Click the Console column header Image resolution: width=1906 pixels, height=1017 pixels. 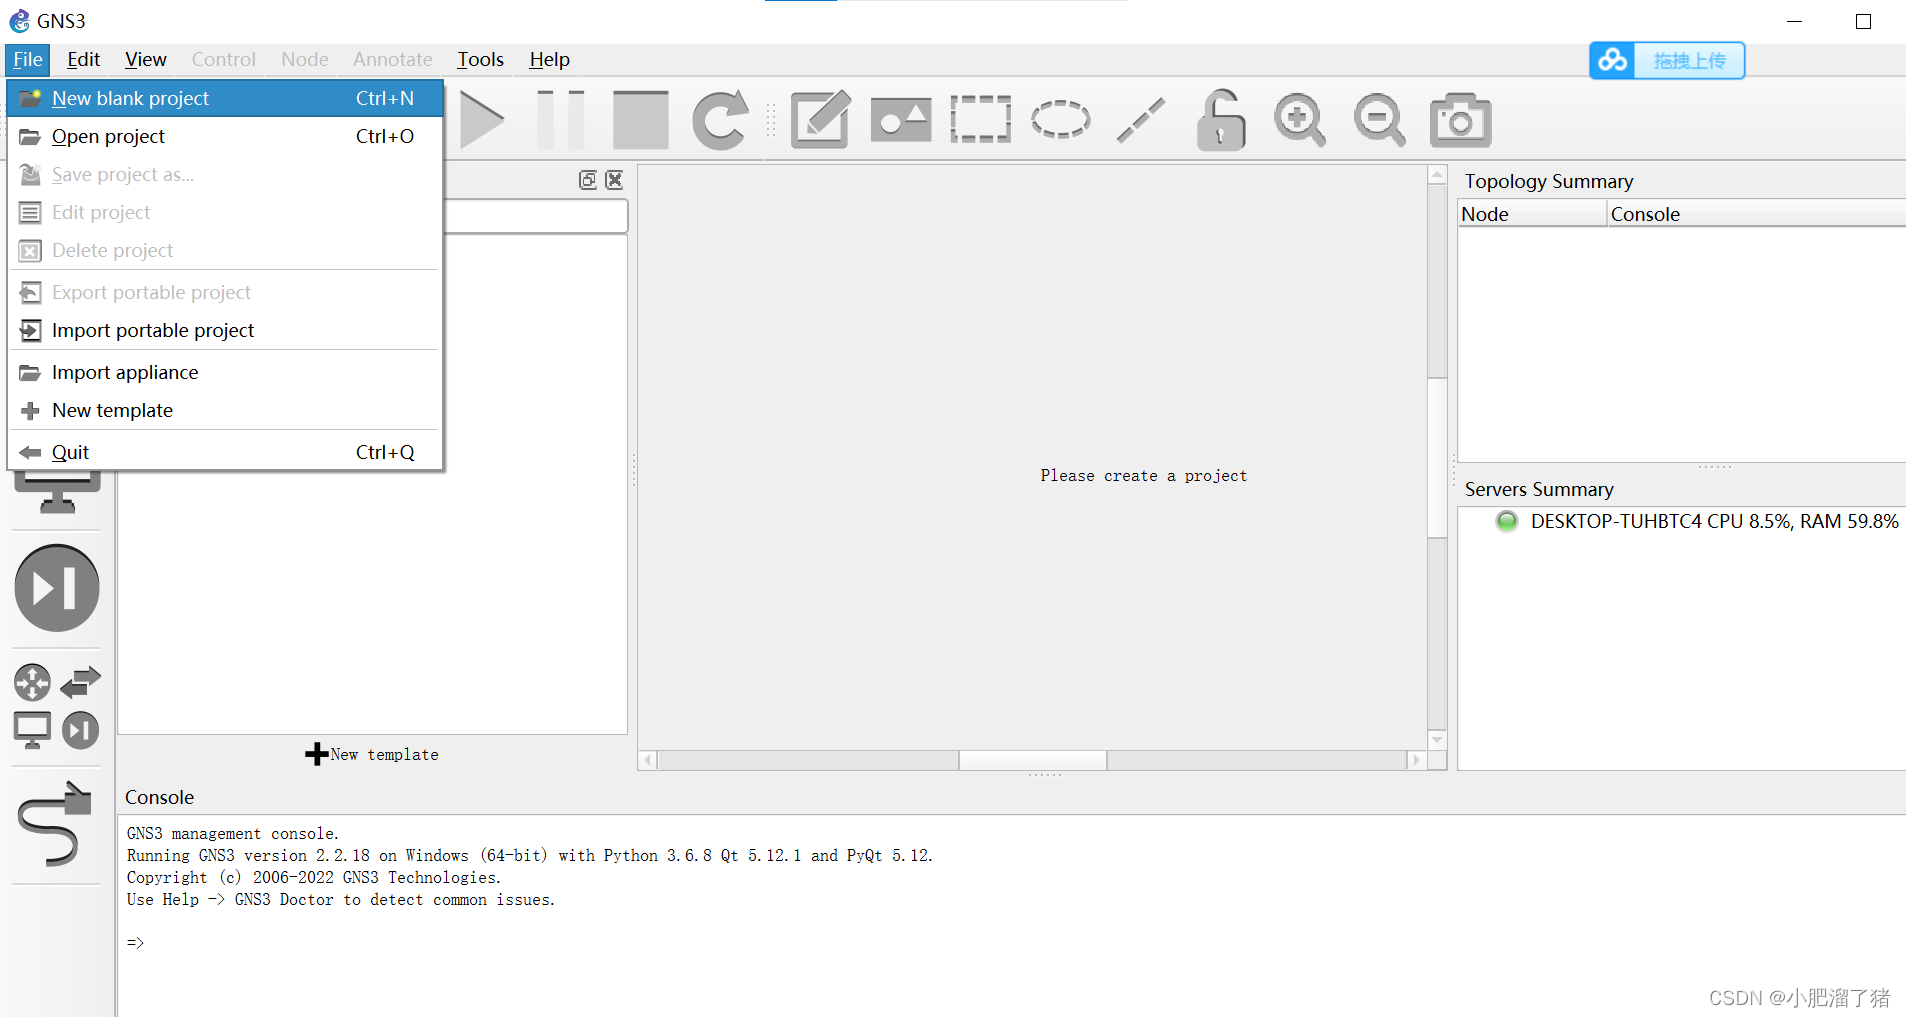pyautogui.click(x=1756, y=214)
